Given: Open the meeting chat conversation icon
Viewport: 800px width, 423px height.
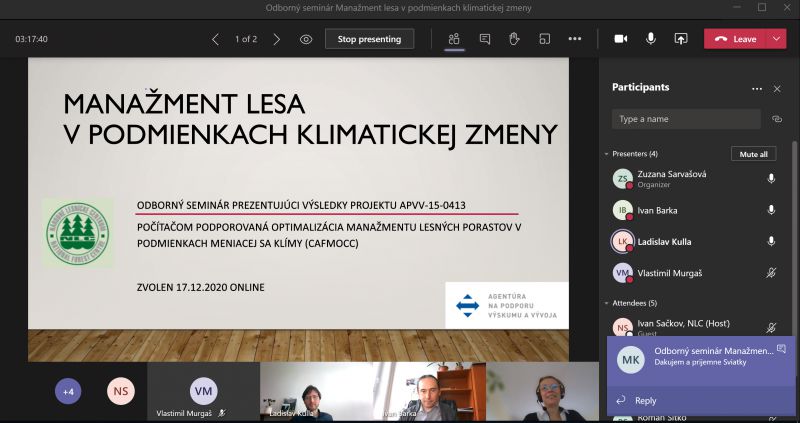Looking at the screenshot, I should (x=484, y=39).
